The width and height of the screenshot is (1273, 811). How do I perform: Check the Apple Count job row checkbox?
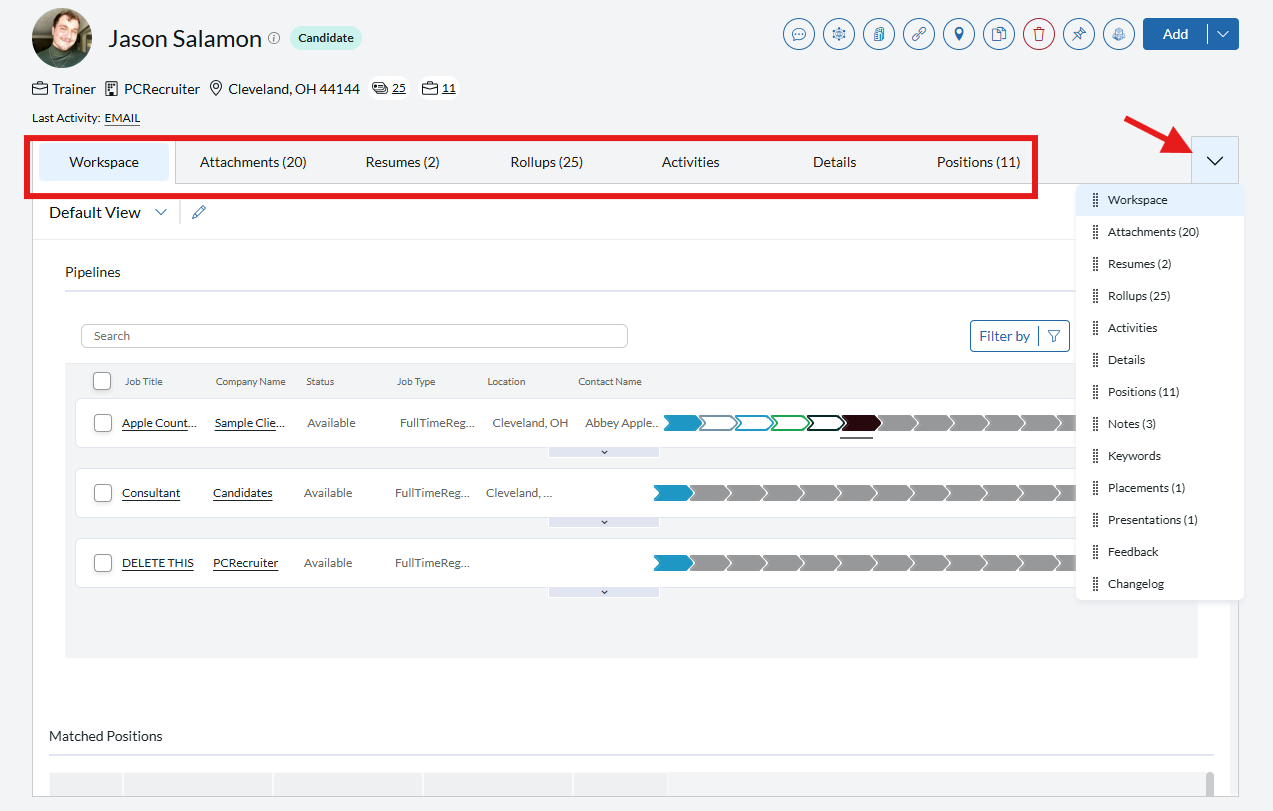103,423
